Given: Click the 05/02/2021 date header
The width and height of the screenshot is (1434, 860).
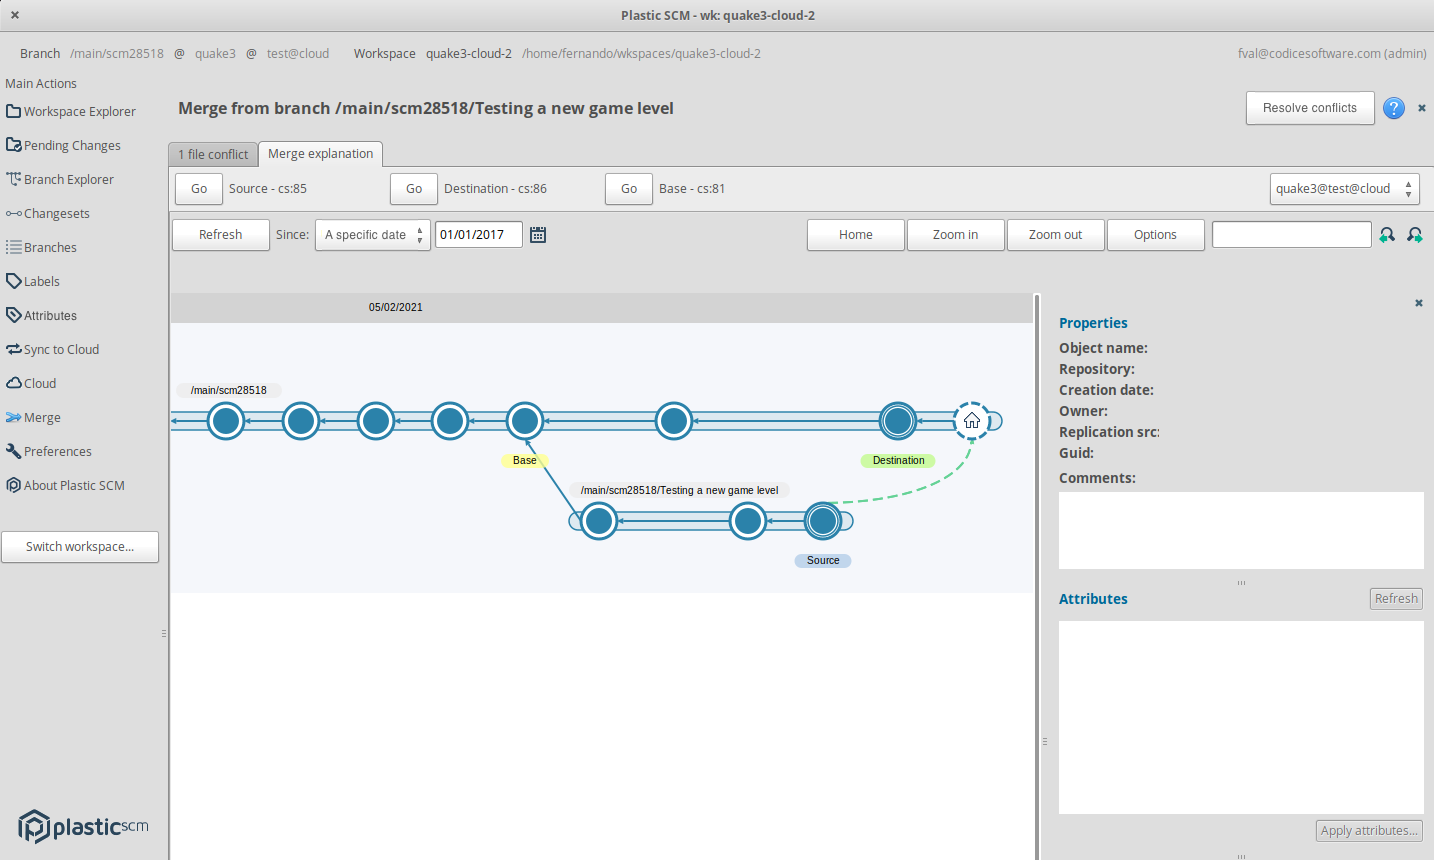Looking at the screenshot, I should click(396, 307).
